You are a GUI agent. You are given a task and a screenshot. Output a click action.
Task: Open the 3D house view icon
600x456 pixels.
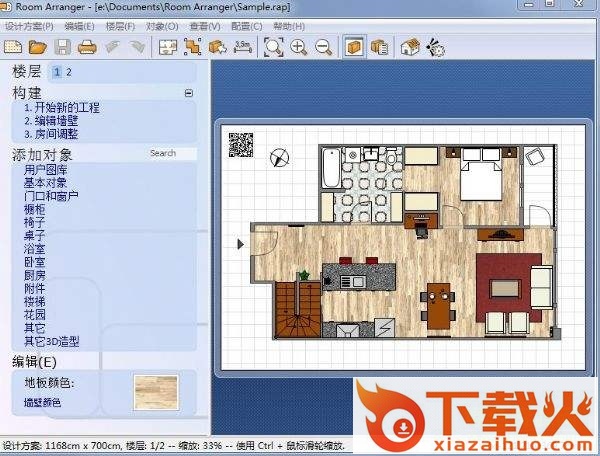click(x=409, y=47)
